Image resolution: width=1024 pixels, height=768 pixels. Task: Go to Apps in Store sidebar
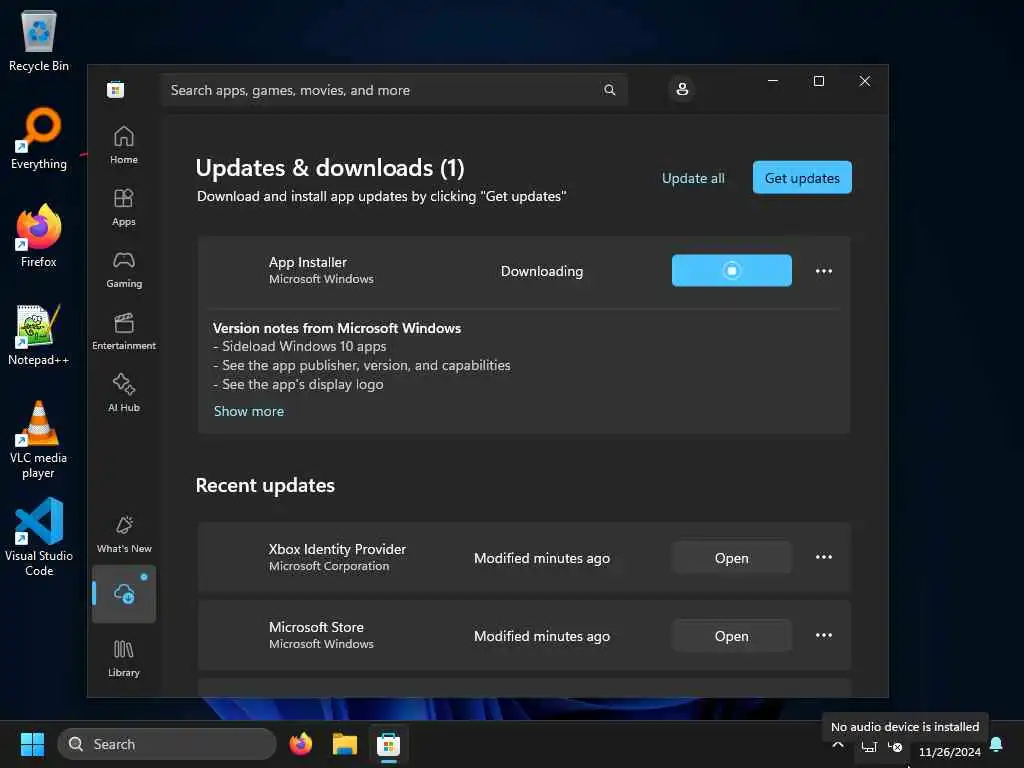tap(123, 207)
